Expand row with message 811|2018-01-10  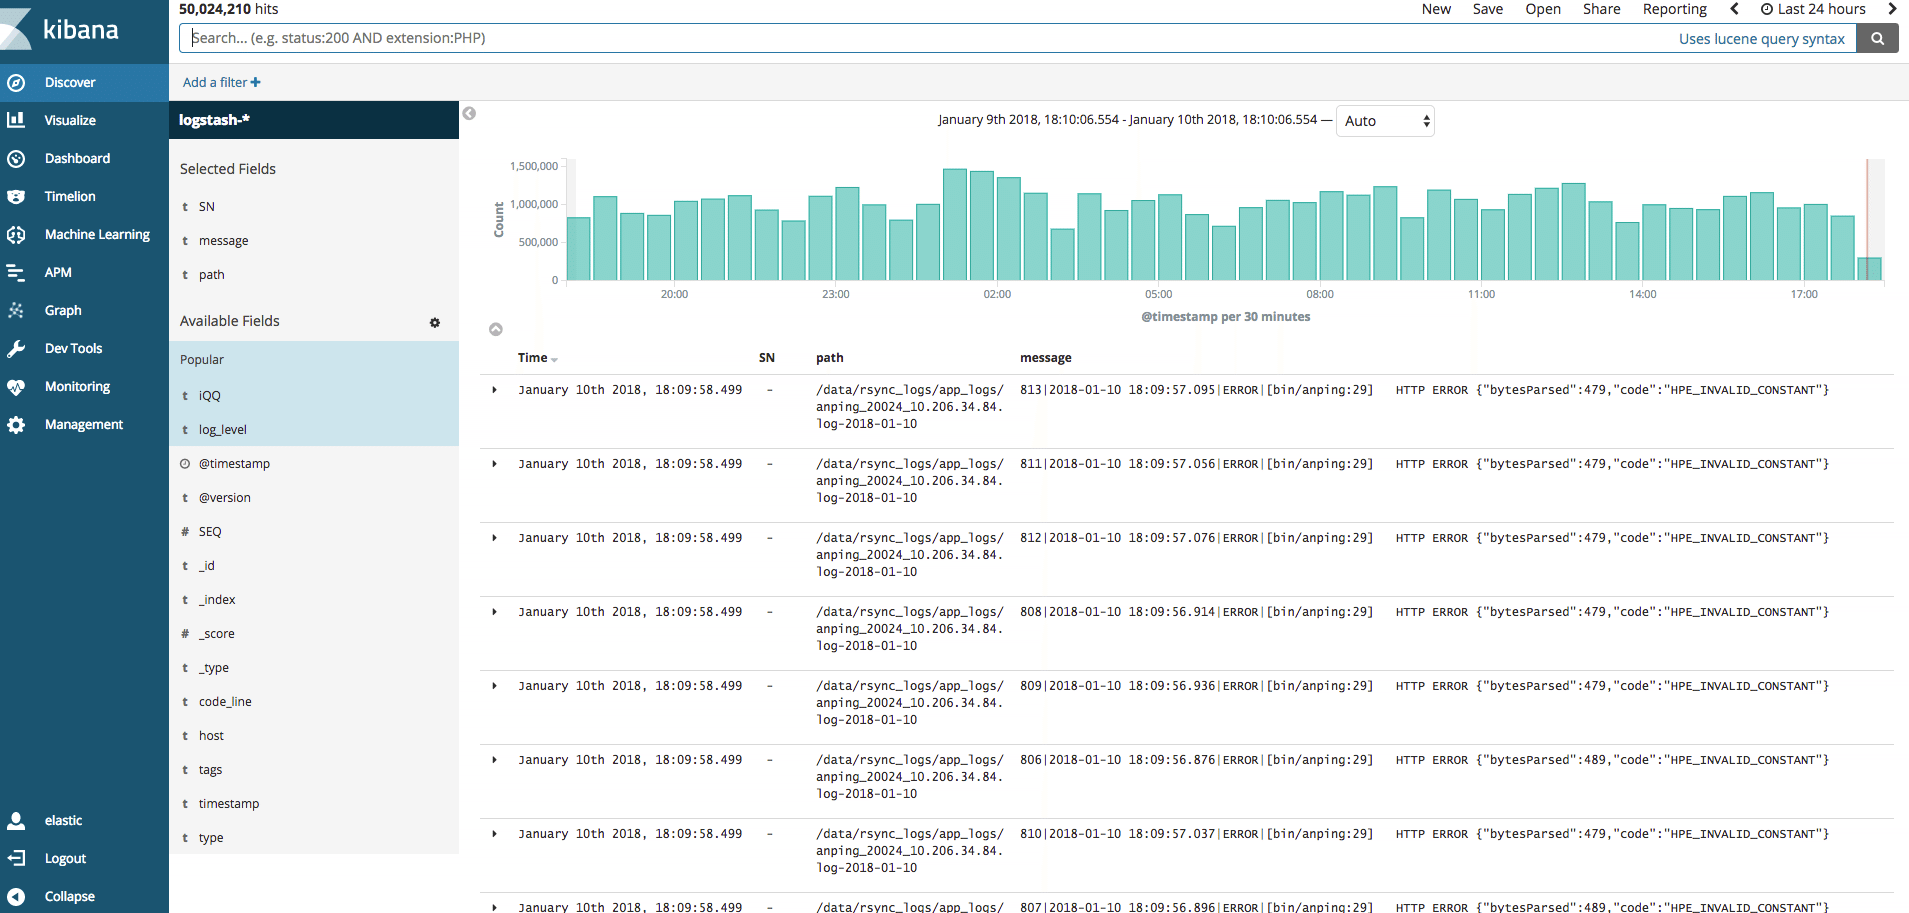click(x=494, y=464)
